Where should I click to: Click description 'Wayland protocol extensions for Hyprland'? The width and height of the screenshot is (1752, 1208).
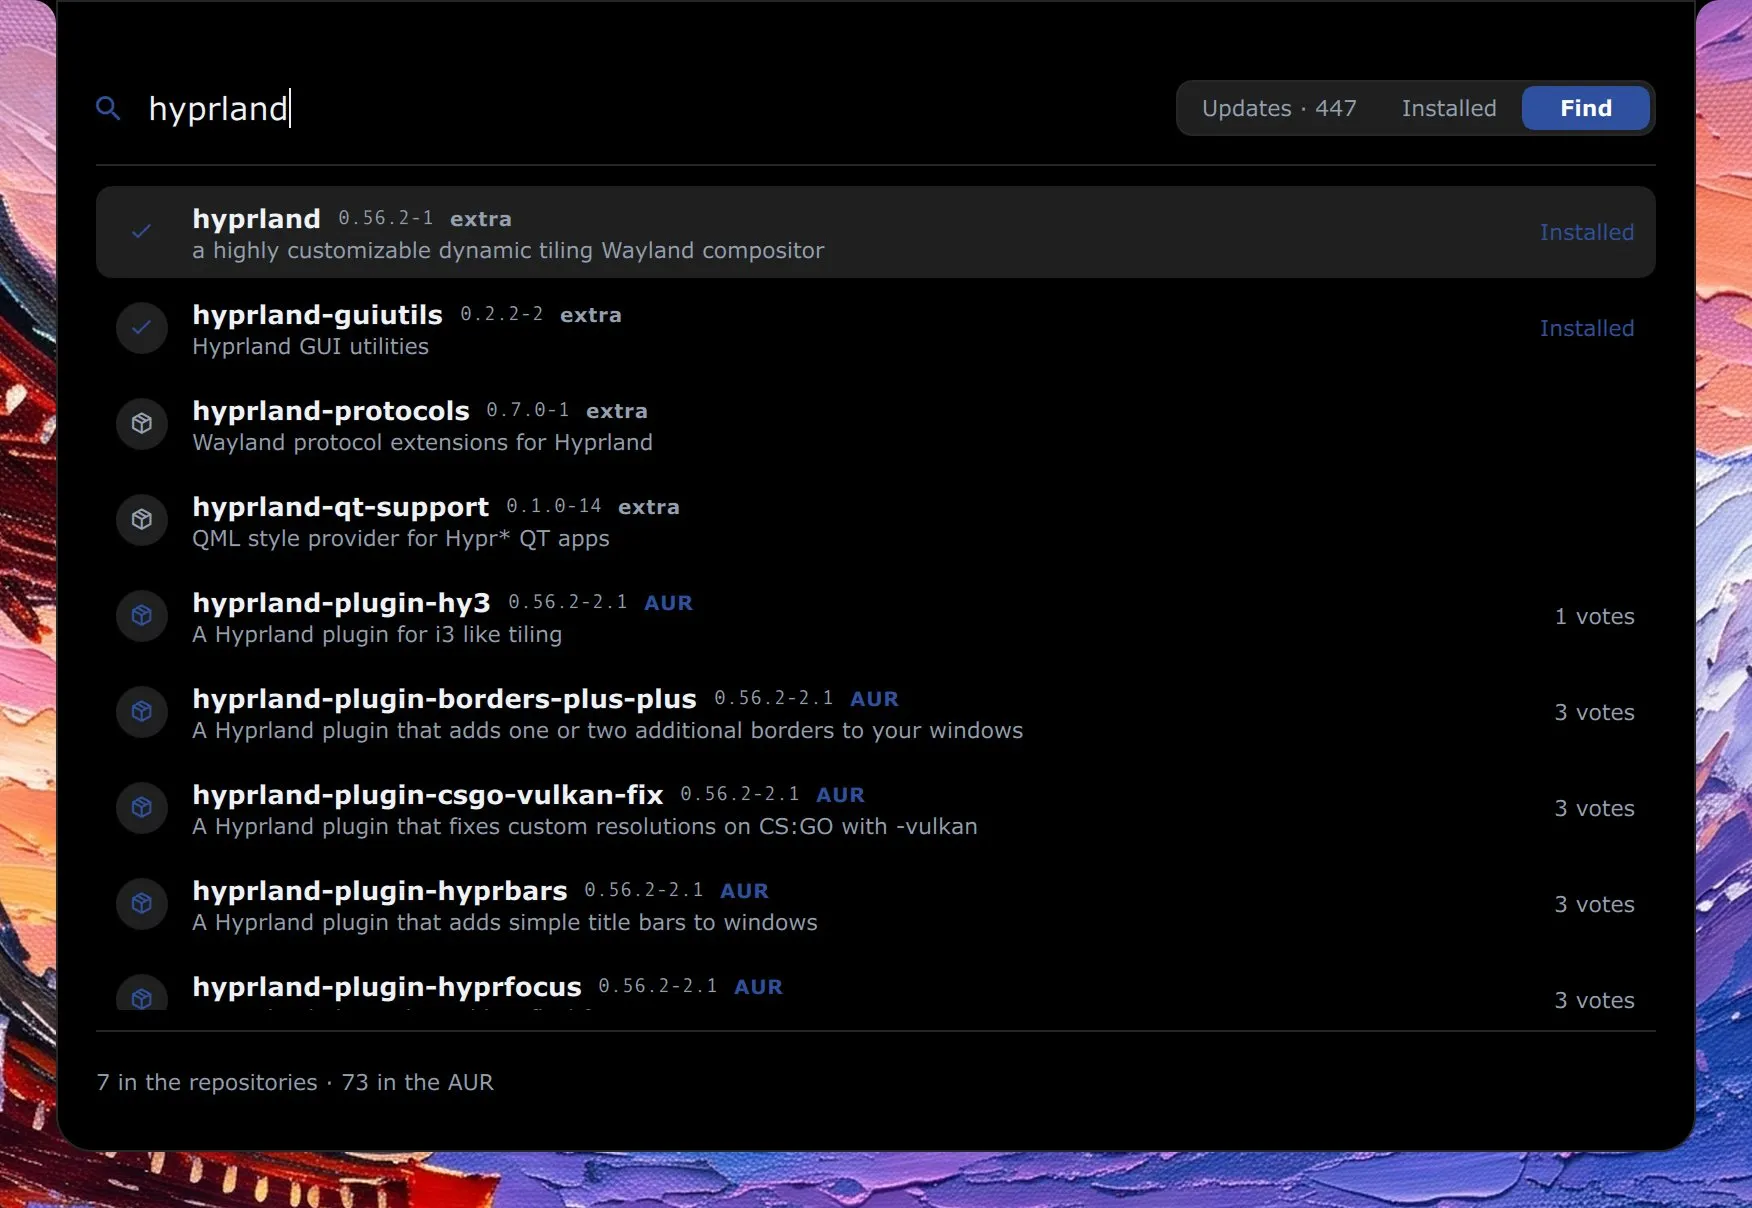point(422,443)
